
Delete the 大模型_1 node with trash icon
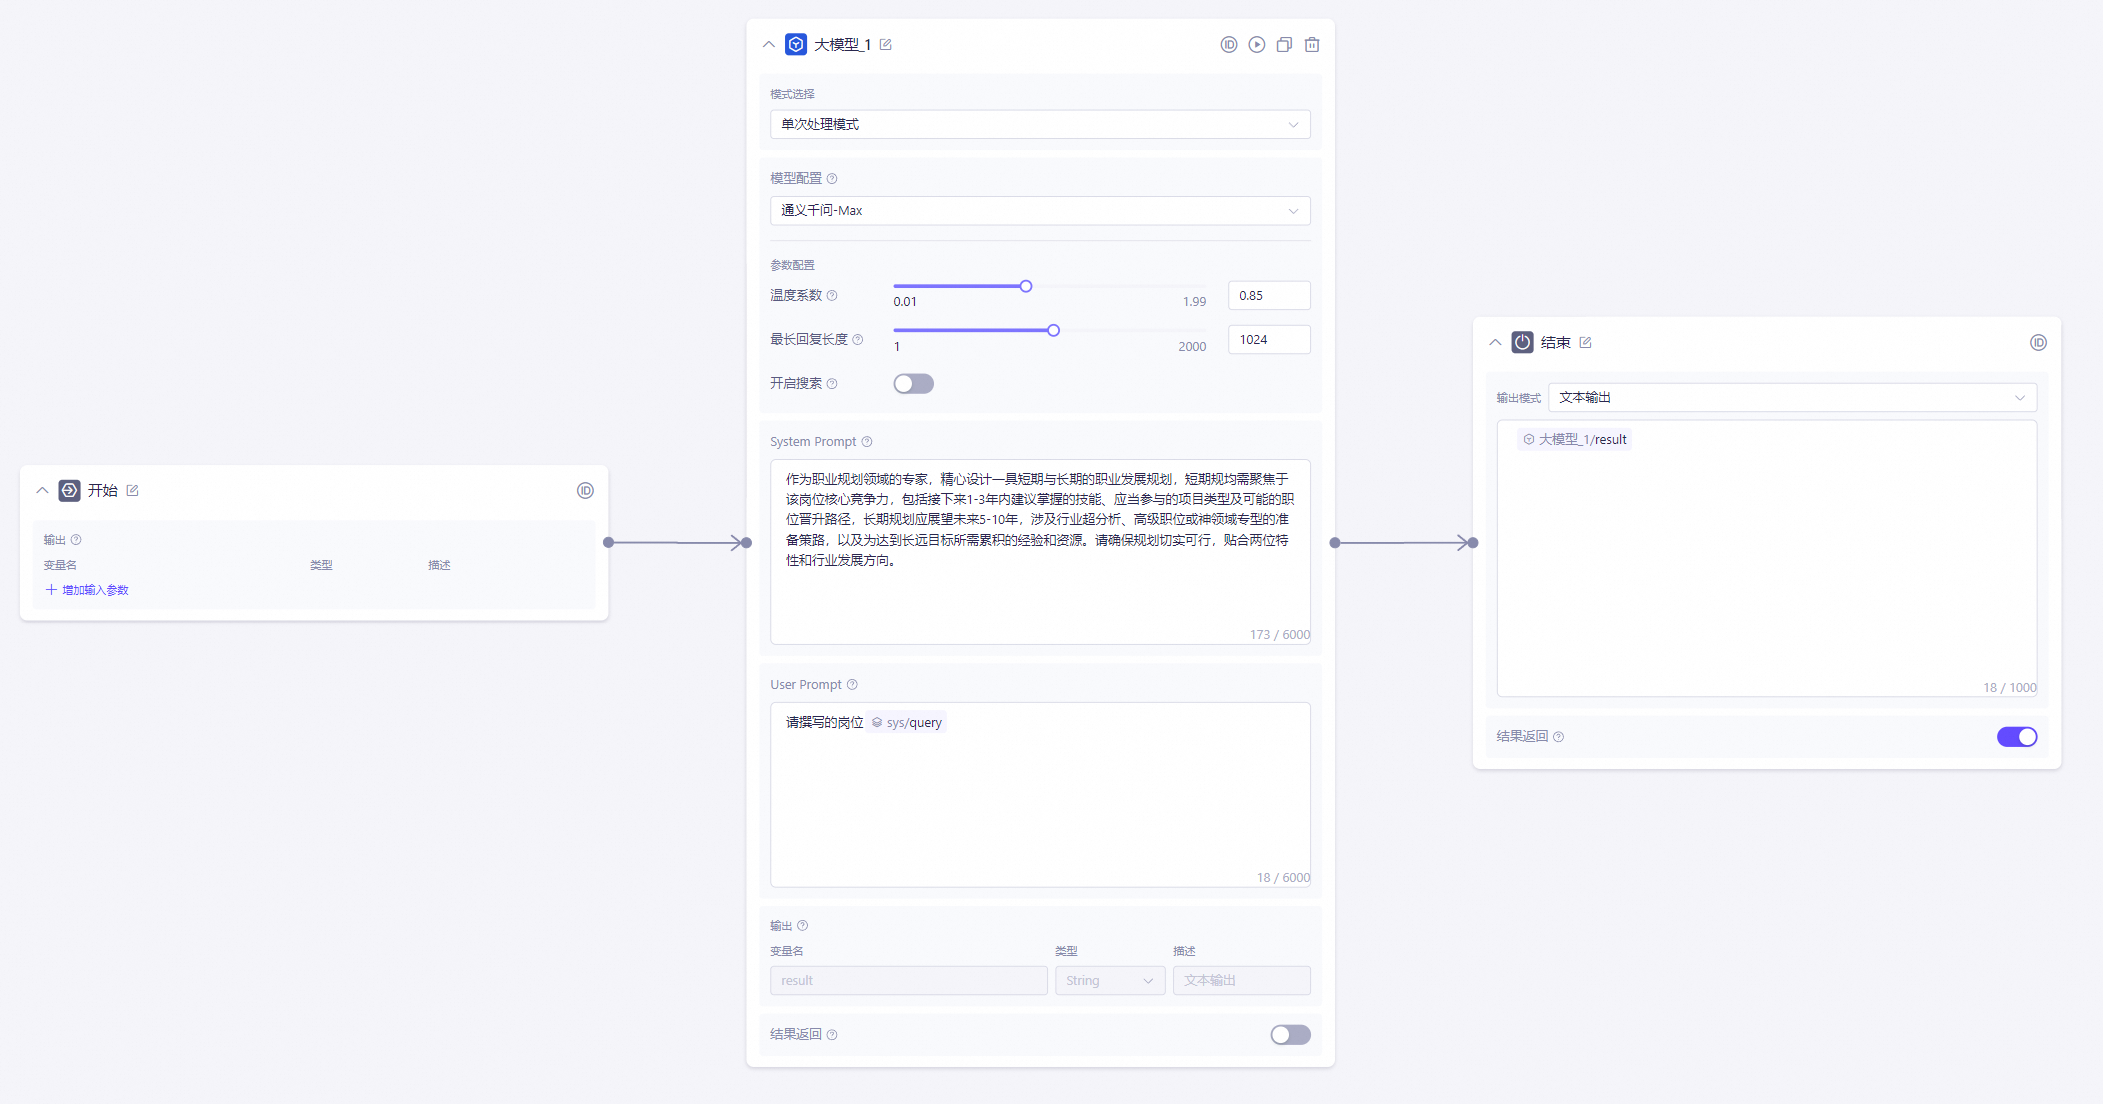(1312, 45)
